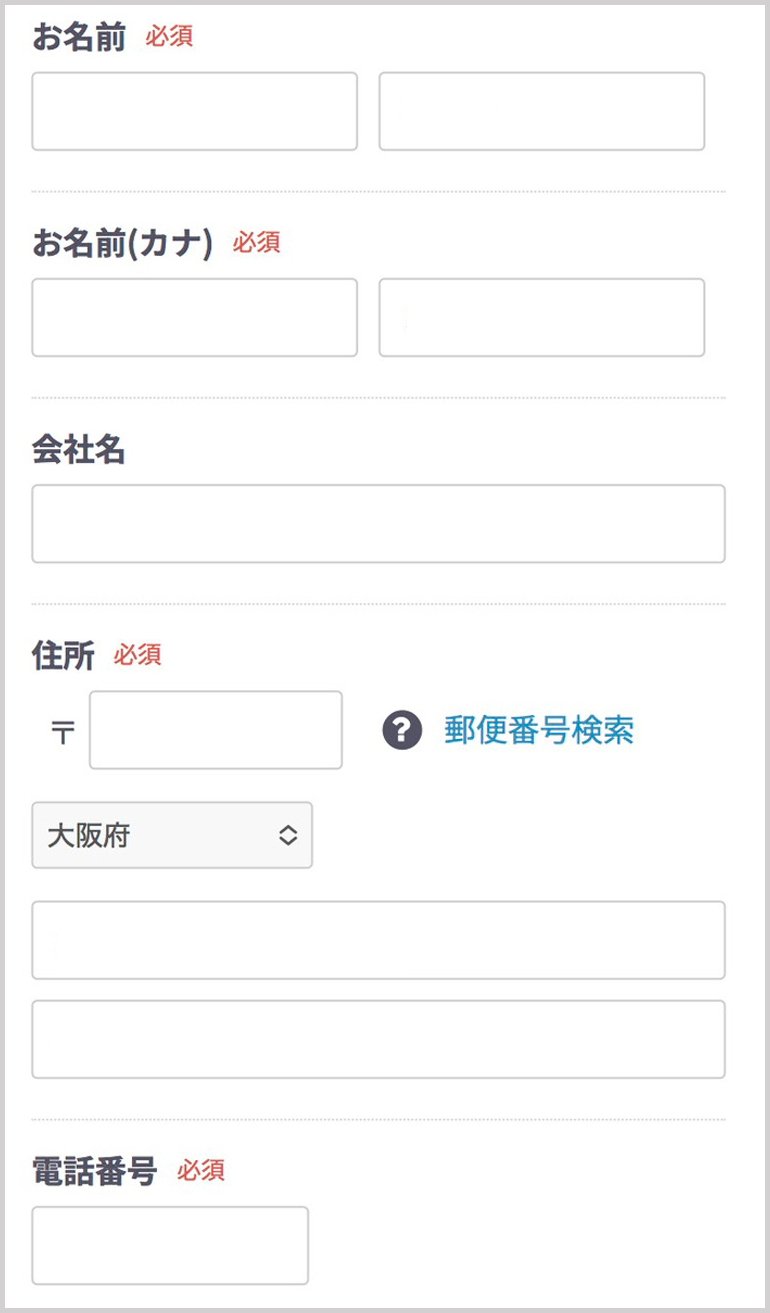Click the right お名前(カナ) input field

pyautogui.click(x=541, y=317)
